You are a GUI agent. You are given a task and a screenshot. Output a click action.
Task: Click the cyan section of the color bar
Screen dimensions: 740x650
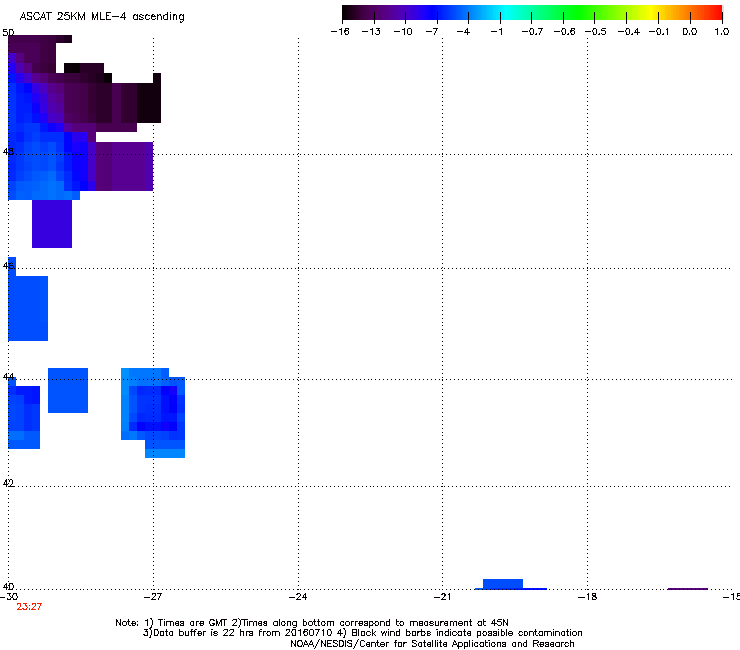(x=507, y=13)
